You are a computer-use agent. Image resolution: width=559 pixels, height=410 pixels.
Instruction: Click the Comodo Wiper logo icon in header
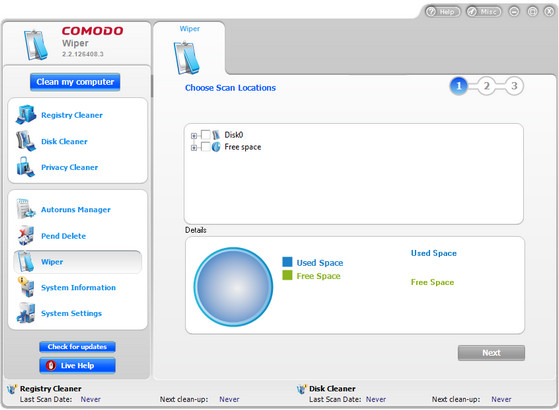click(x=36, y=45)
